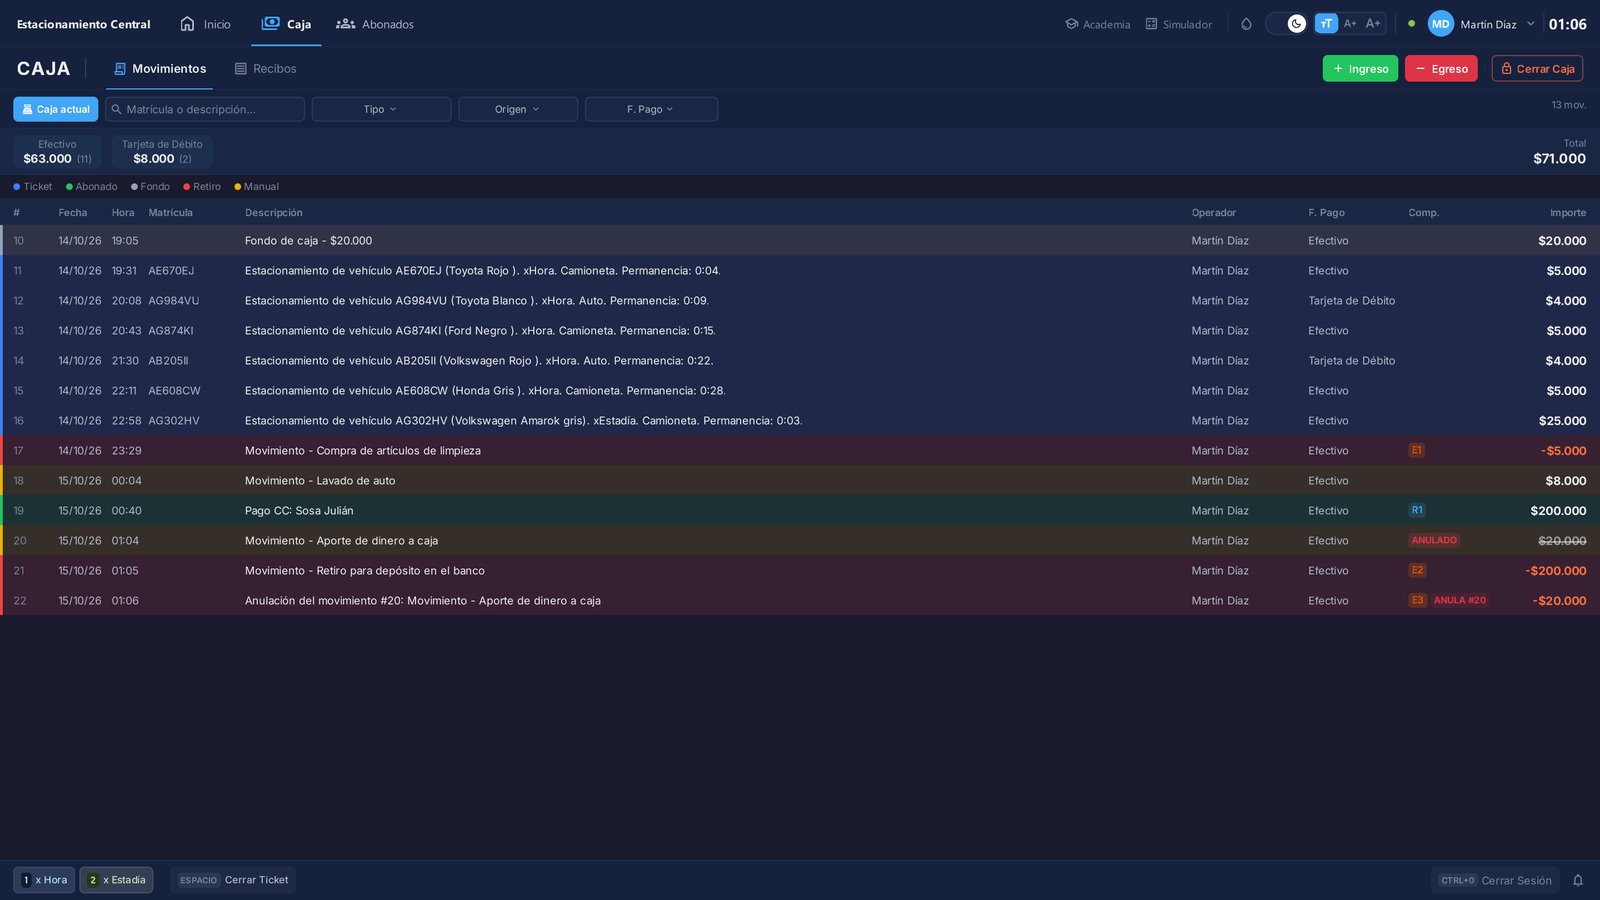Click the E1 receipt badge
1600x900 pixels.
(1417, 451)
